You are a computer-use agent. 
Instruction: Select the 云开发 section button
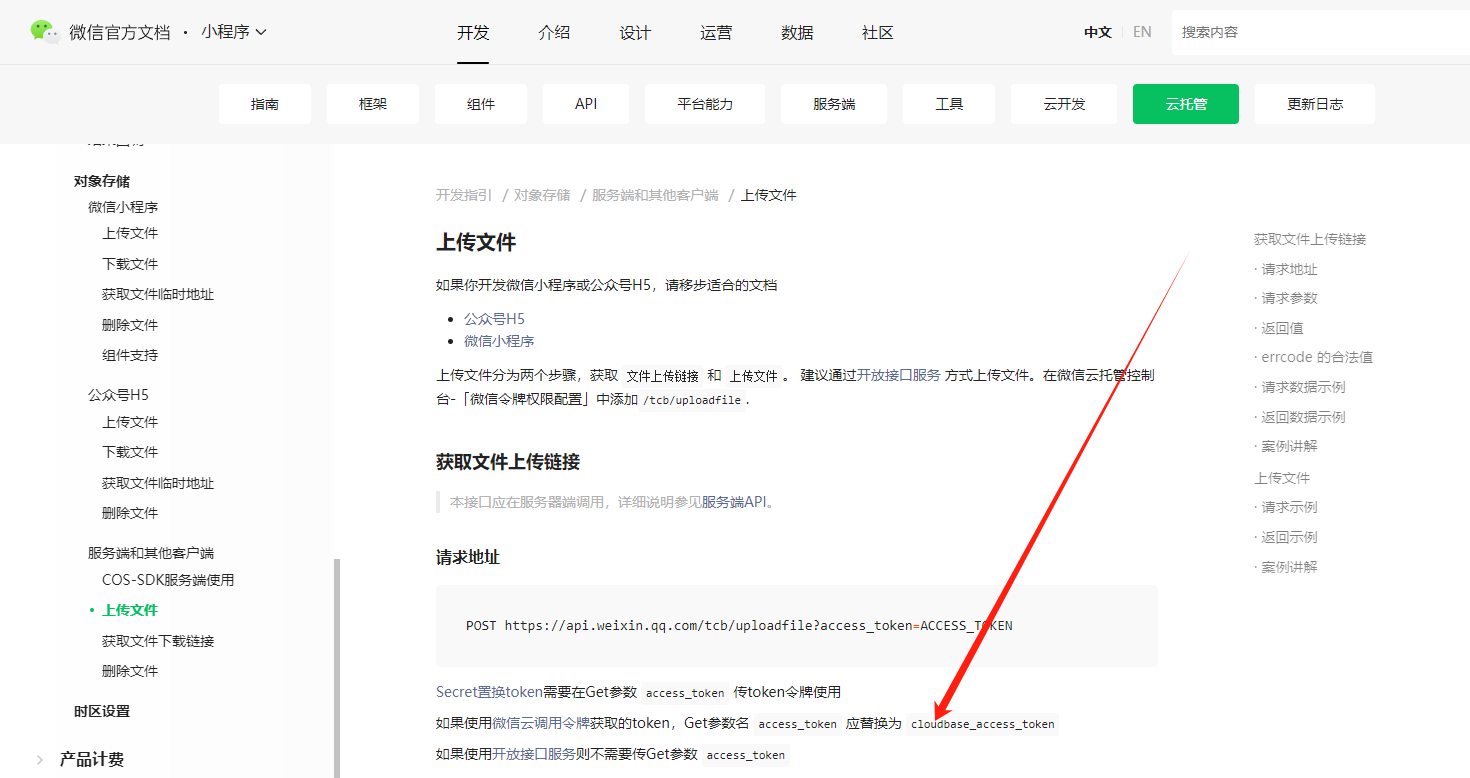(x=1064, y=104)
